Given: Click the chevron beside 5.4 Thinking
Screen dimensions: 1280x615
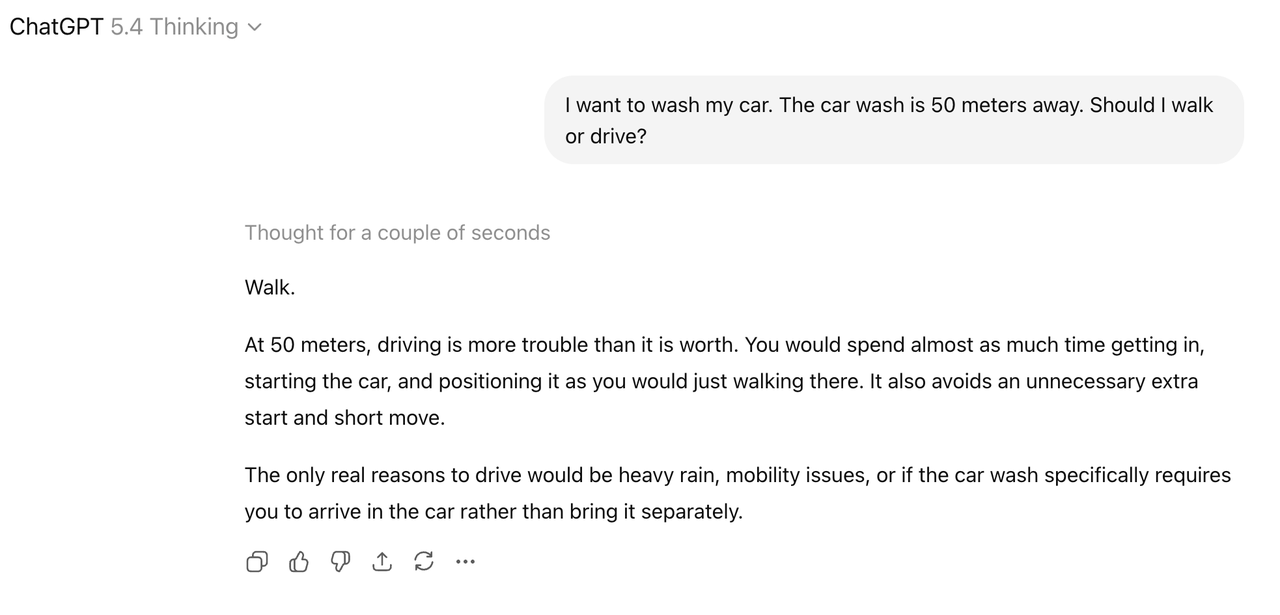Looking at the screenshot, I should (254, 28).
